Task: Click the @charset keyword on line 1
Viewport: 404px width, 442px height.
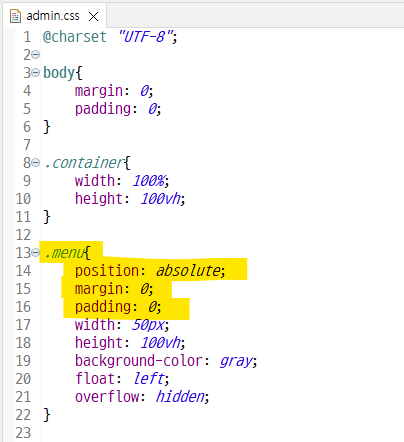Action: tap(75, 37)
